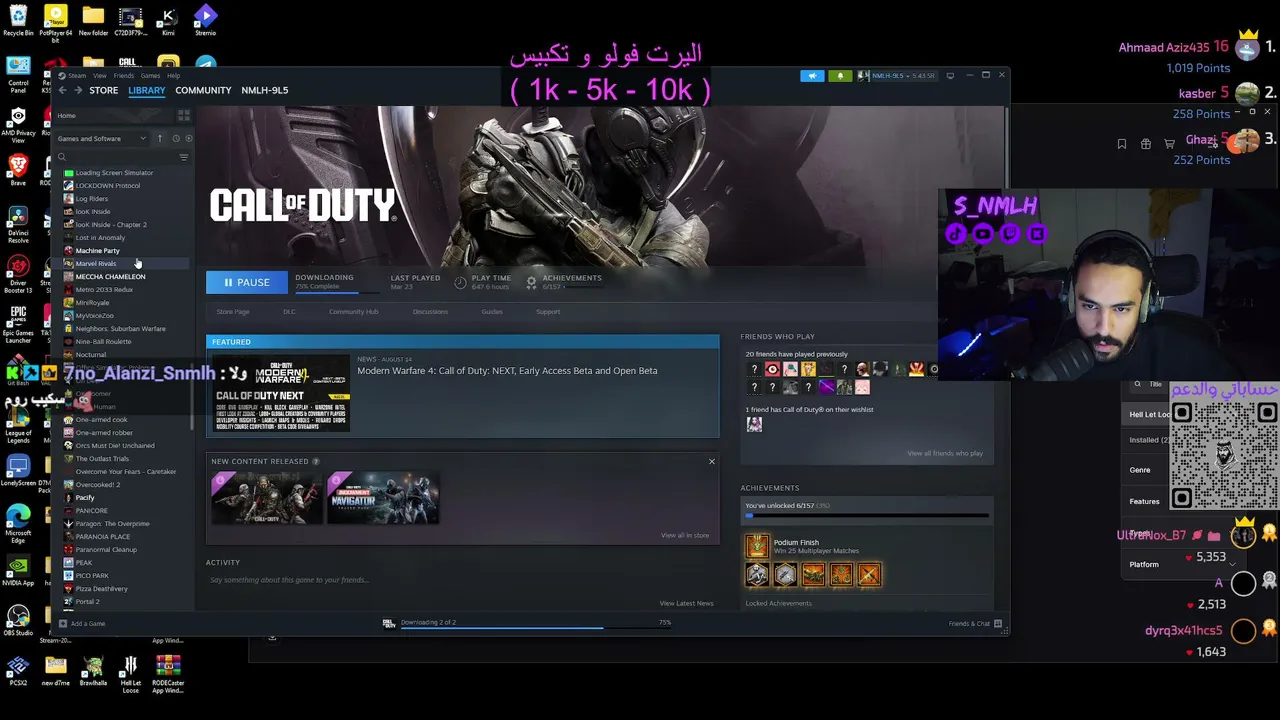Open Recycle Bin on desktop
The width and height of the screenshot is (1280, 720).
point(18,20)
